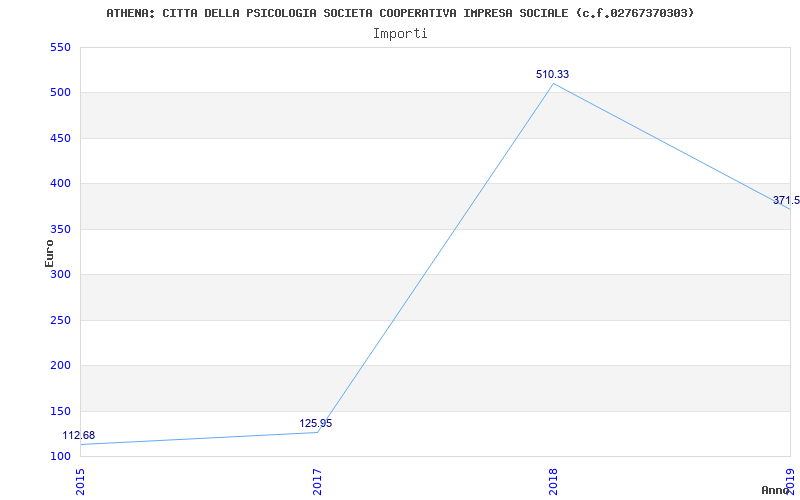Select the 2015 x-axis label
The width and height of the screenshot is (800, 500).
80,482
